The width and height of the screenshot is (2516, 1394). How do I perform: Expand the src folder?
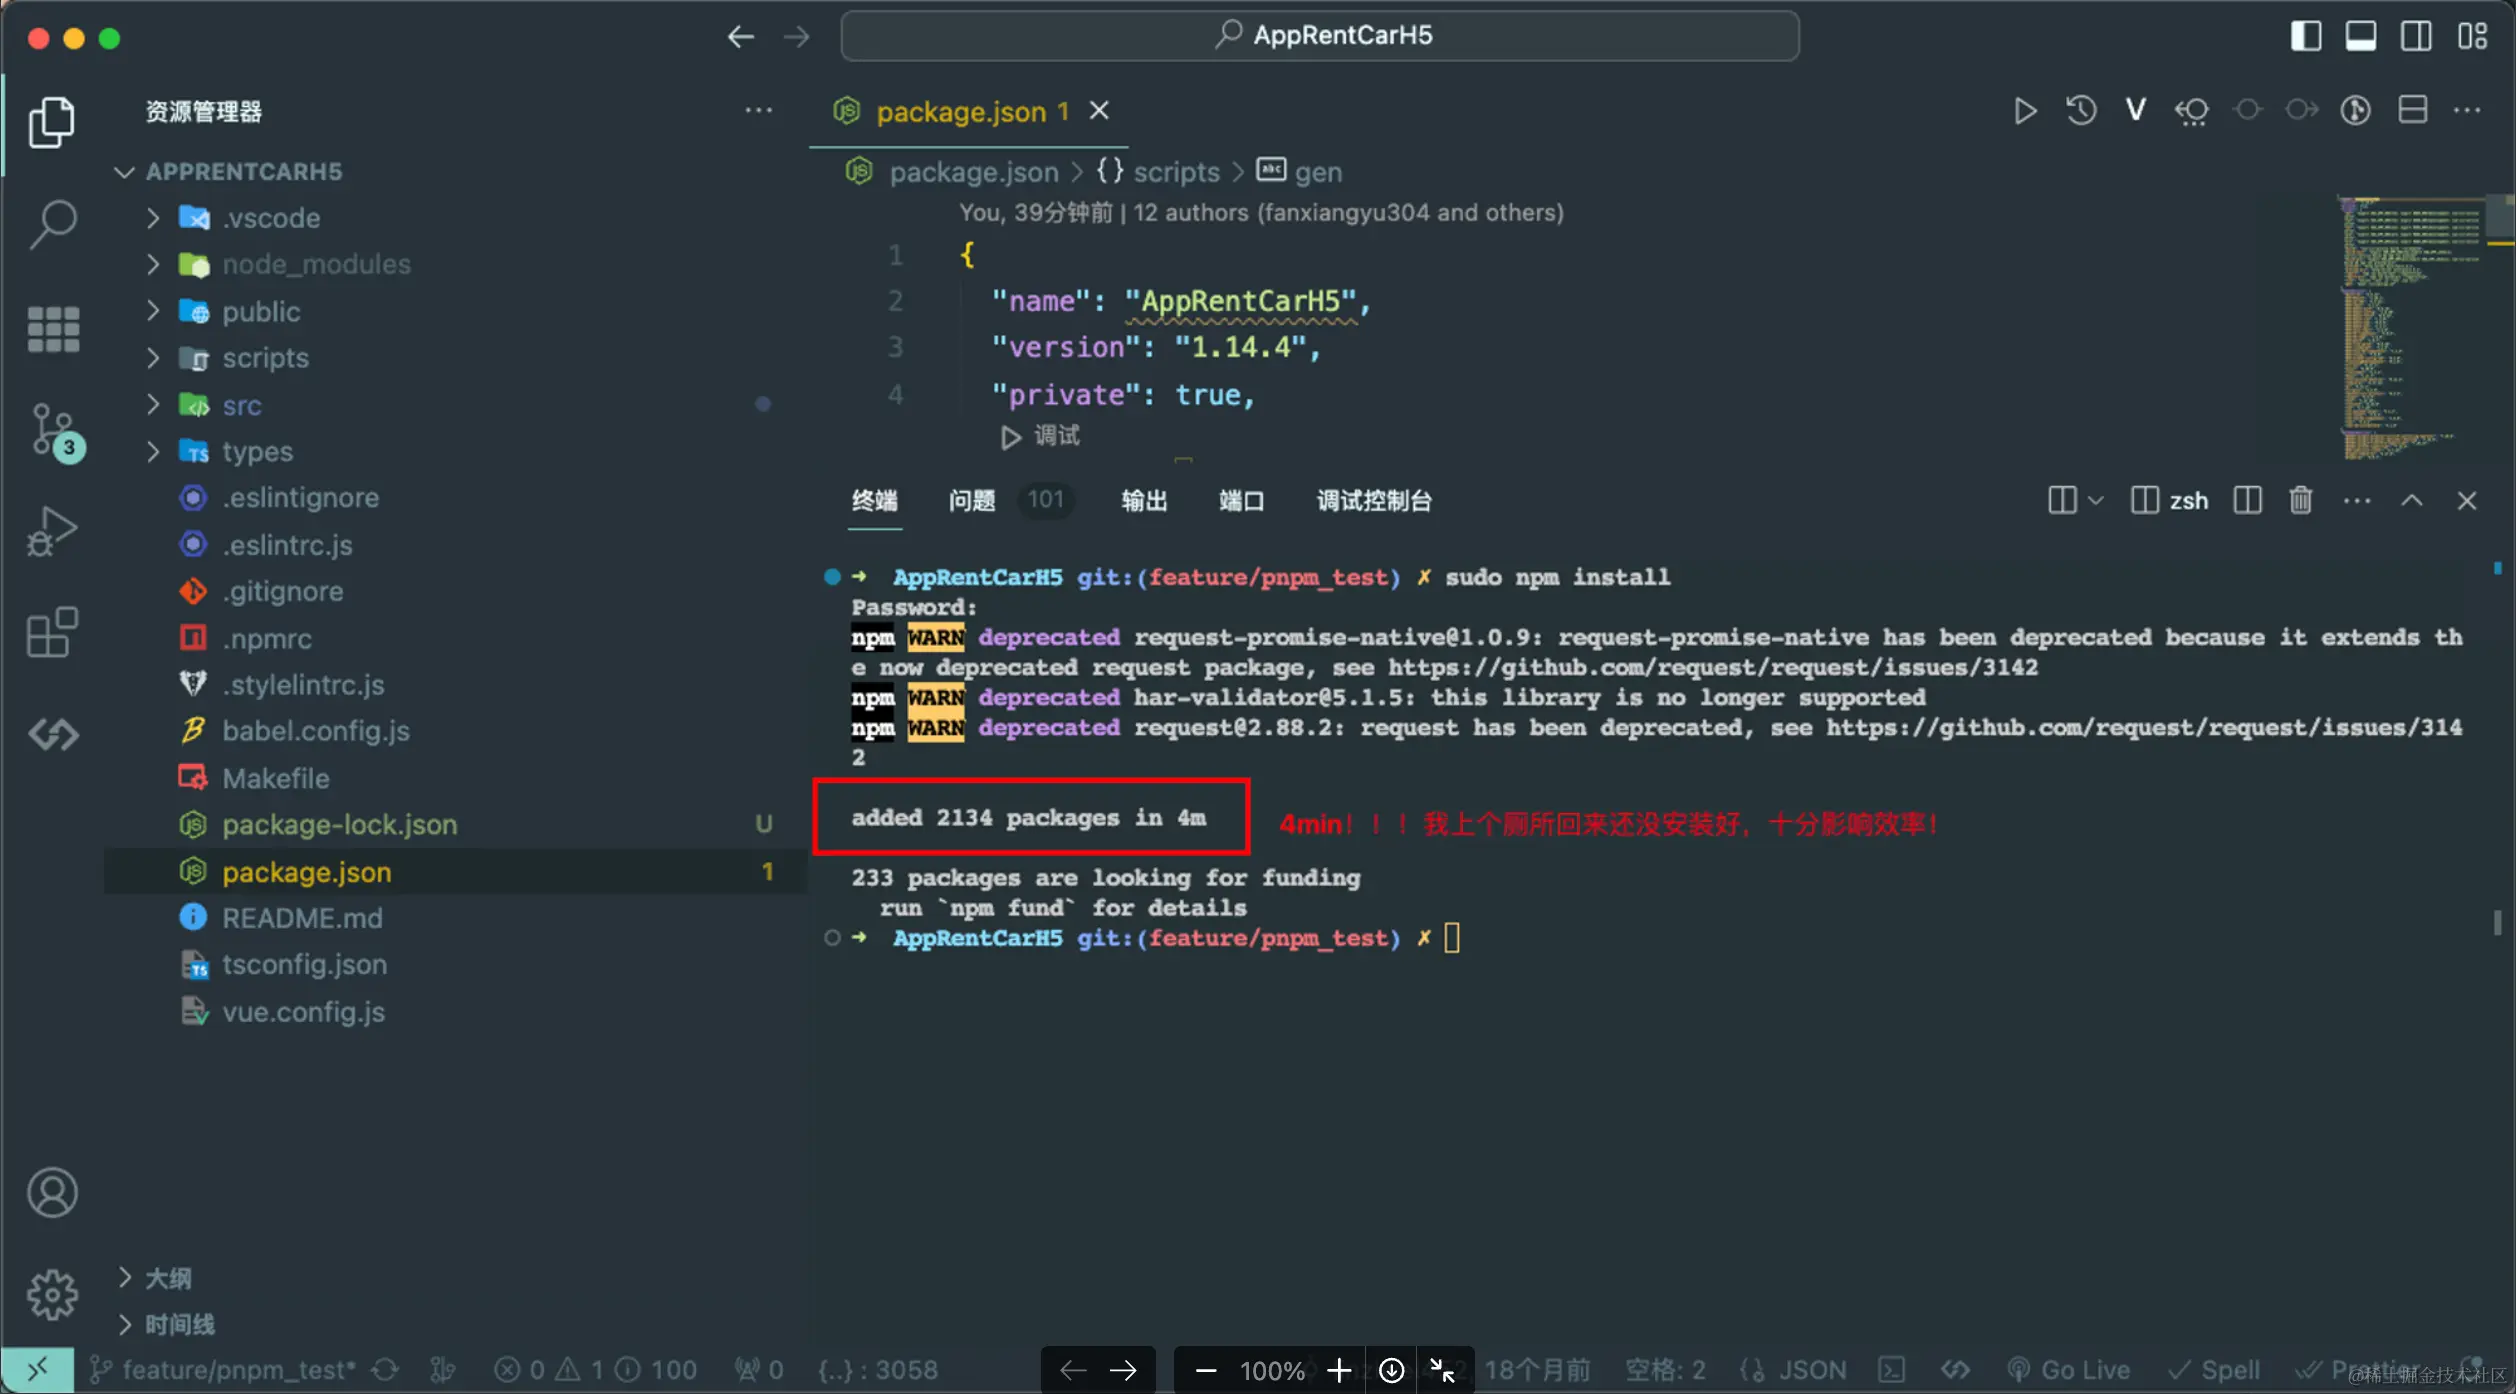tap(242, 405)
